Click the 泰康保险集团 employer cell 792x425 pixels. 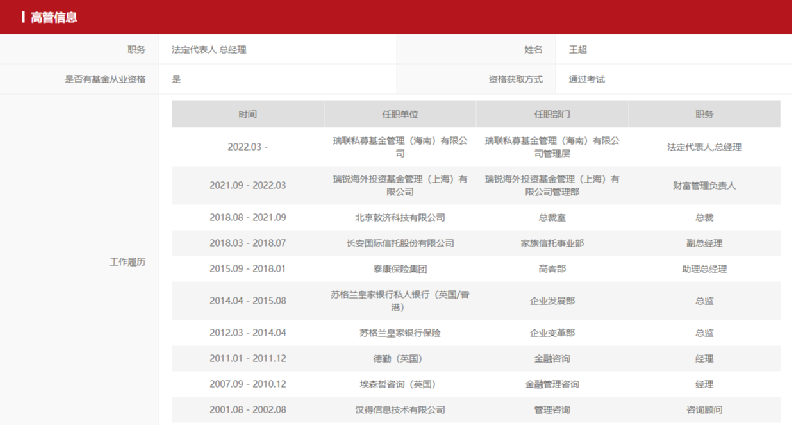pyautogui.click(x=399, y=268)
